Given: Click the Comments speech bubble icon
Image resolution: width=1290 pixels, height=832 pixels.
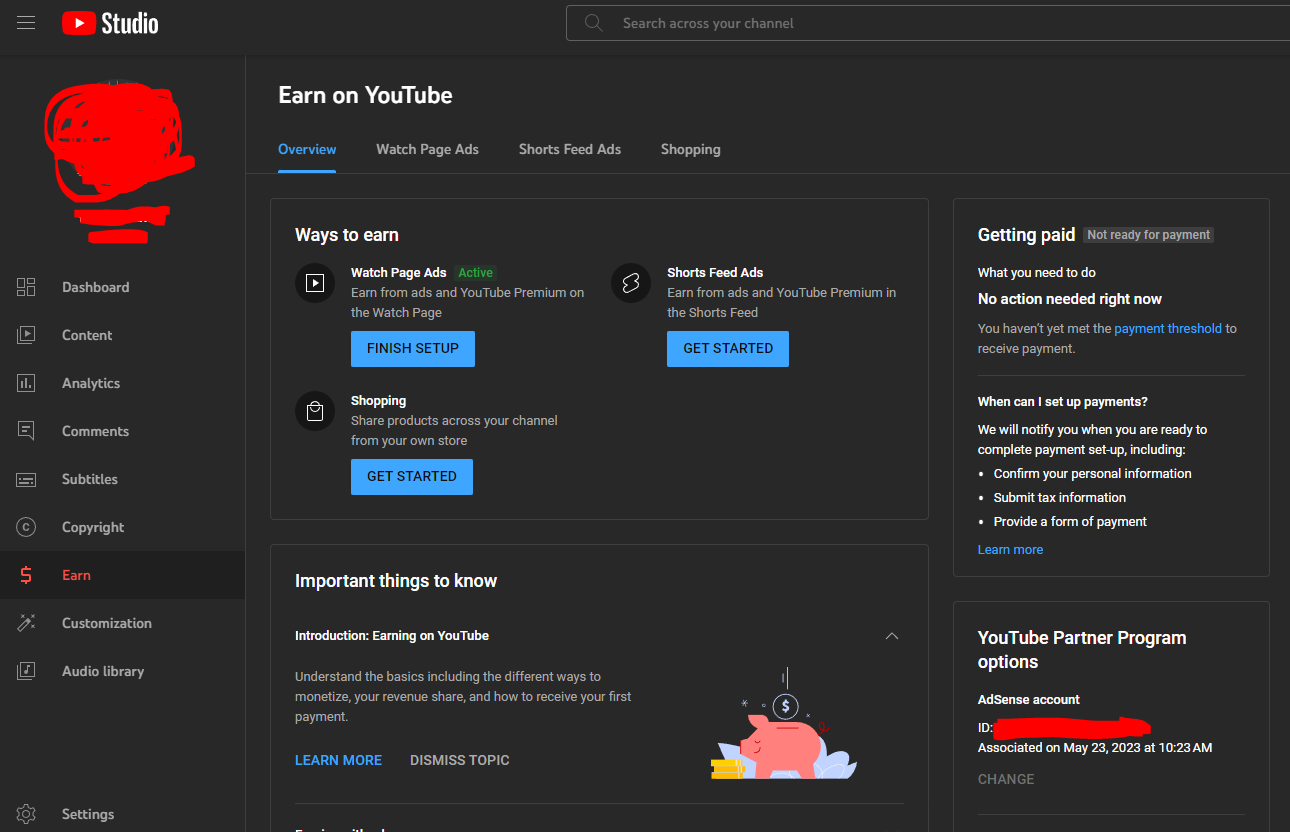Looking at the screenshot, I should coord(26,431).
